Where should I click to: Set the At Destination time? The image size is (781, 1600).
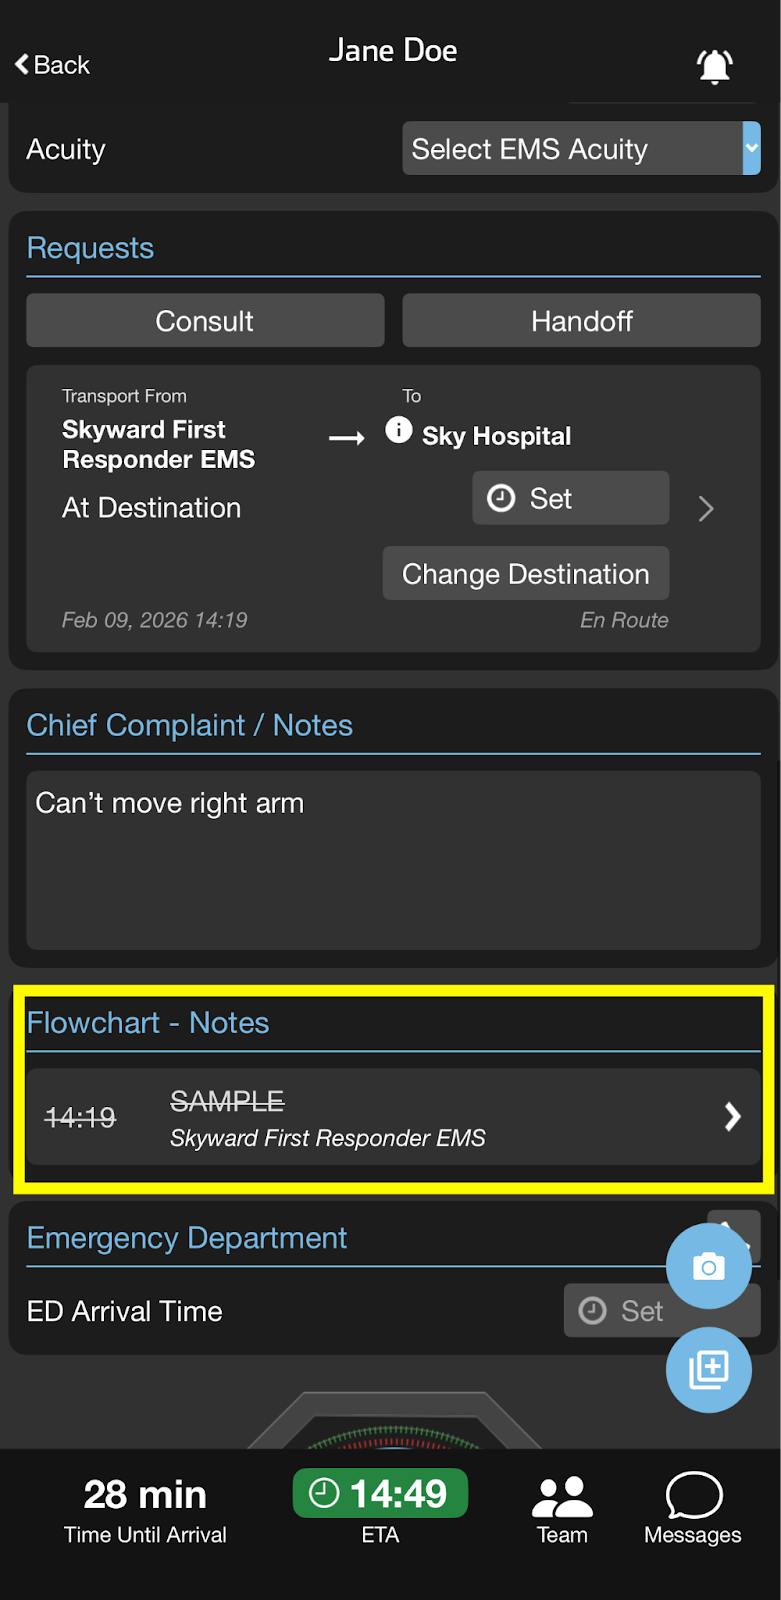570,498
